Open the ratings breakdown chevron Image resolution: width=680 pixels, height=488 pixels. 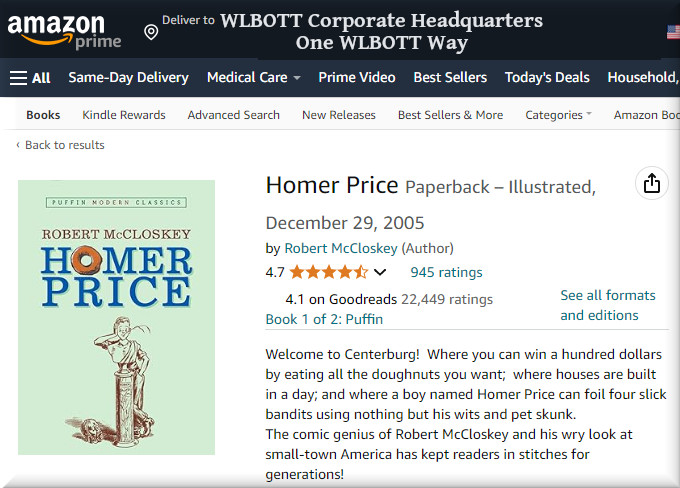379,272
